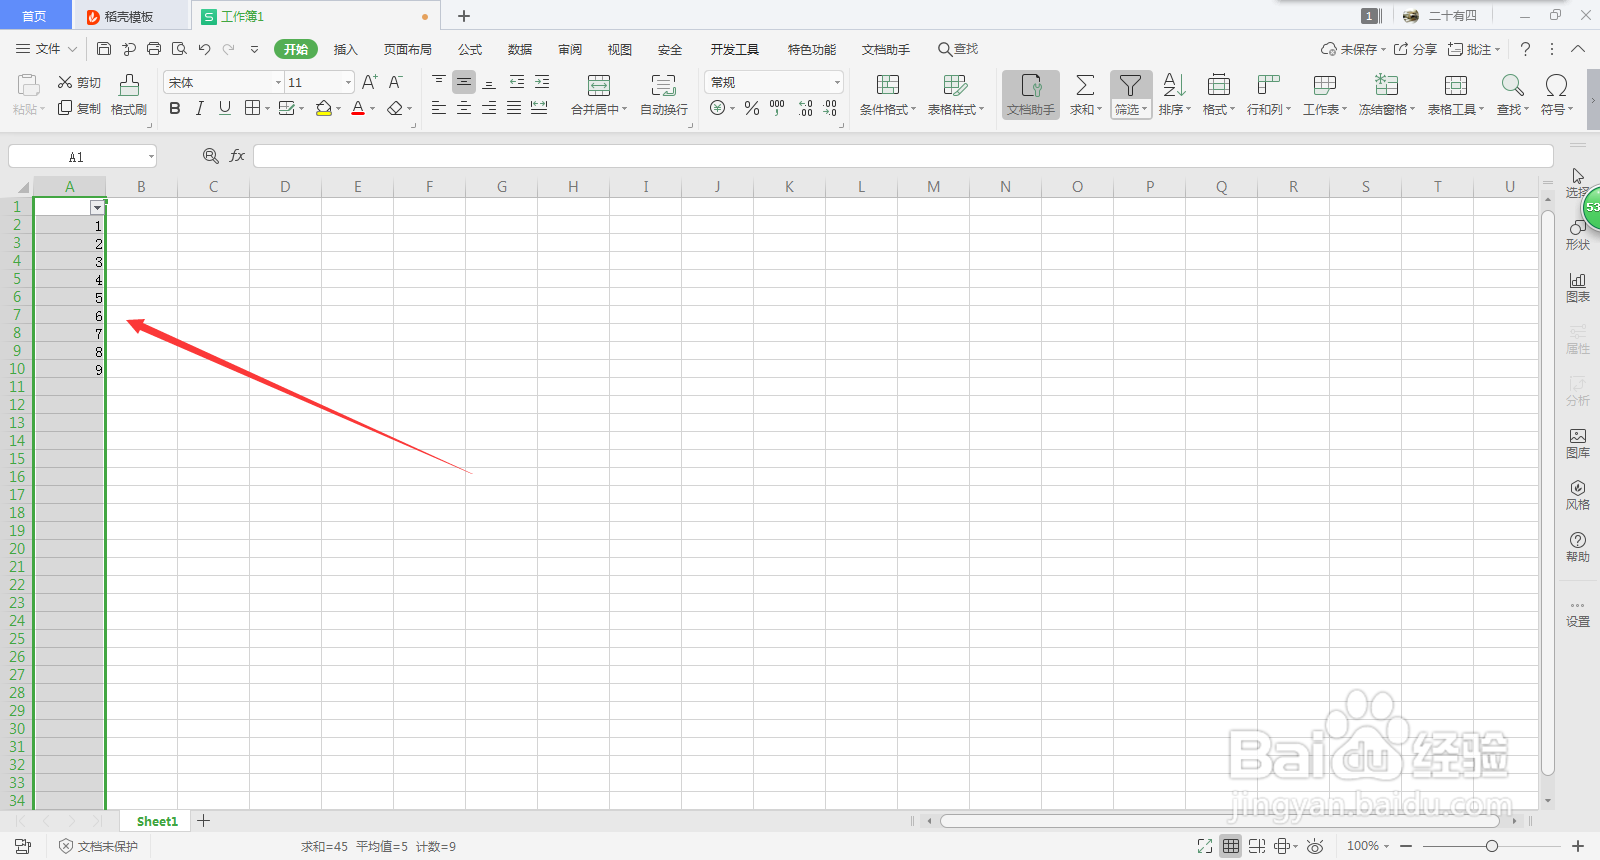Open the Symbol (符号) menu

[x=1556, y=95]
